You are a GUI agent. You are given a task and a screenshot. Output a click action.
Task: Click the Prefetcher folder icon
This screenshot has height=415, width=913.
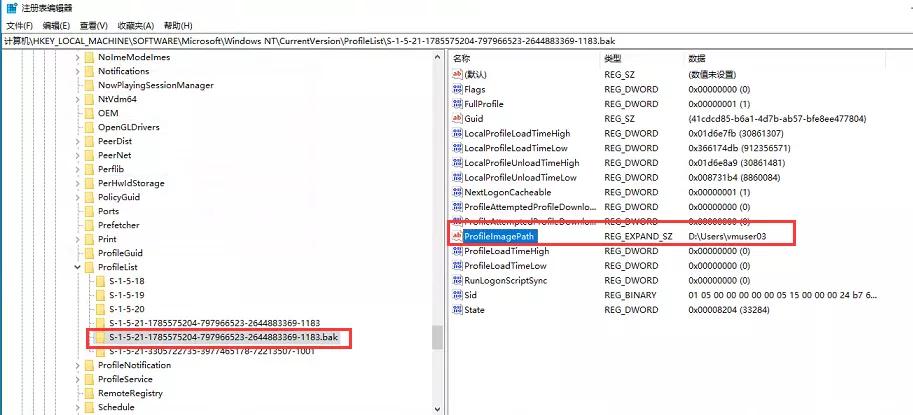[x=89, y=225]
